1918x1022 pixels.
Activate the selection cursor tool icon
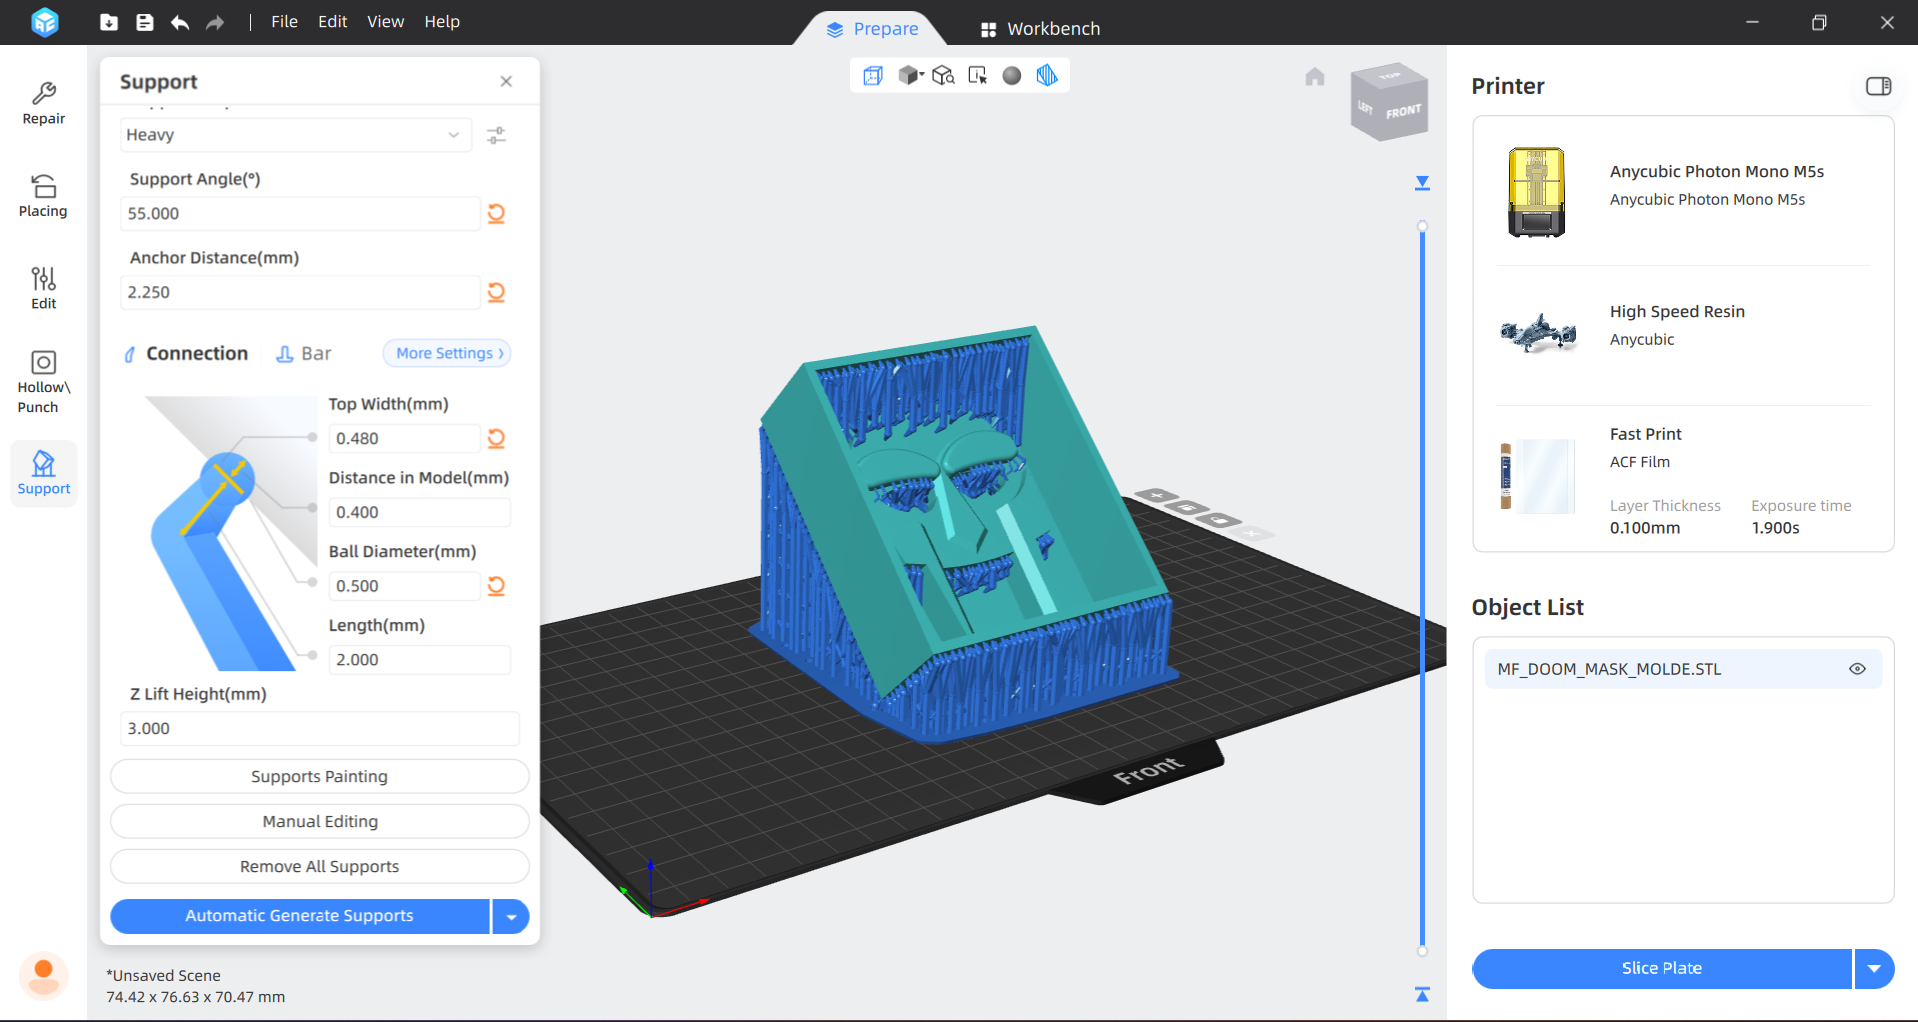click(x=978, y=76)
